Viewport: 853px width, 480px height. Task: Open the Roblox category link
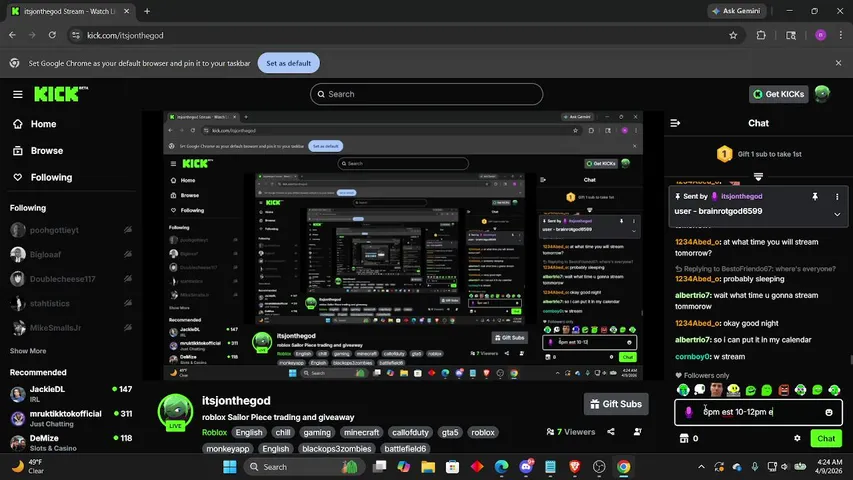tap(214, 433)
